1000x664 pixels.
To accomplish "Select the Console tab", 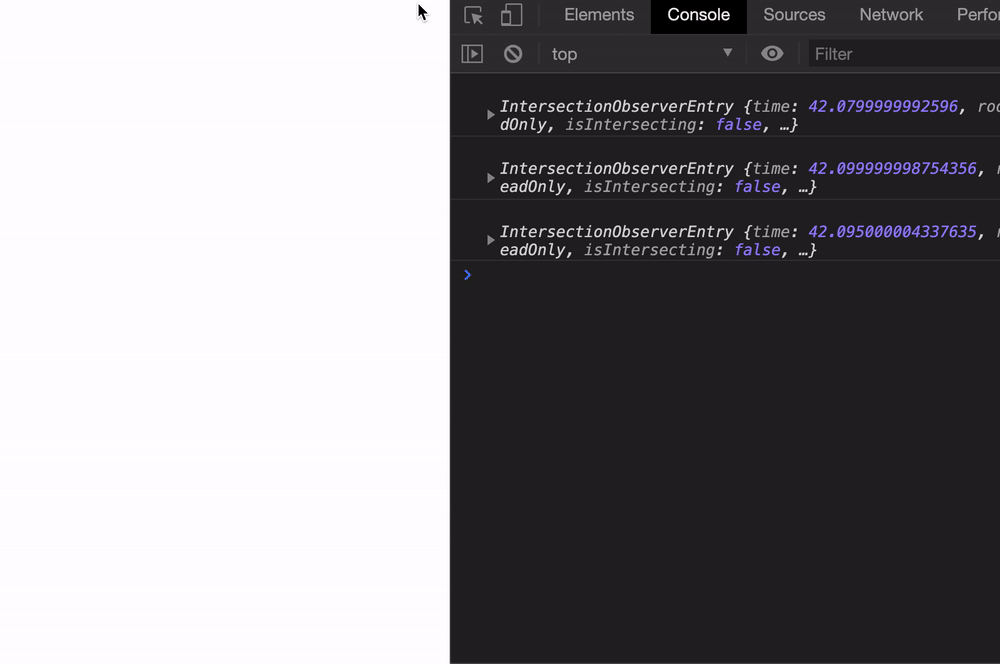I will point(698,15).
